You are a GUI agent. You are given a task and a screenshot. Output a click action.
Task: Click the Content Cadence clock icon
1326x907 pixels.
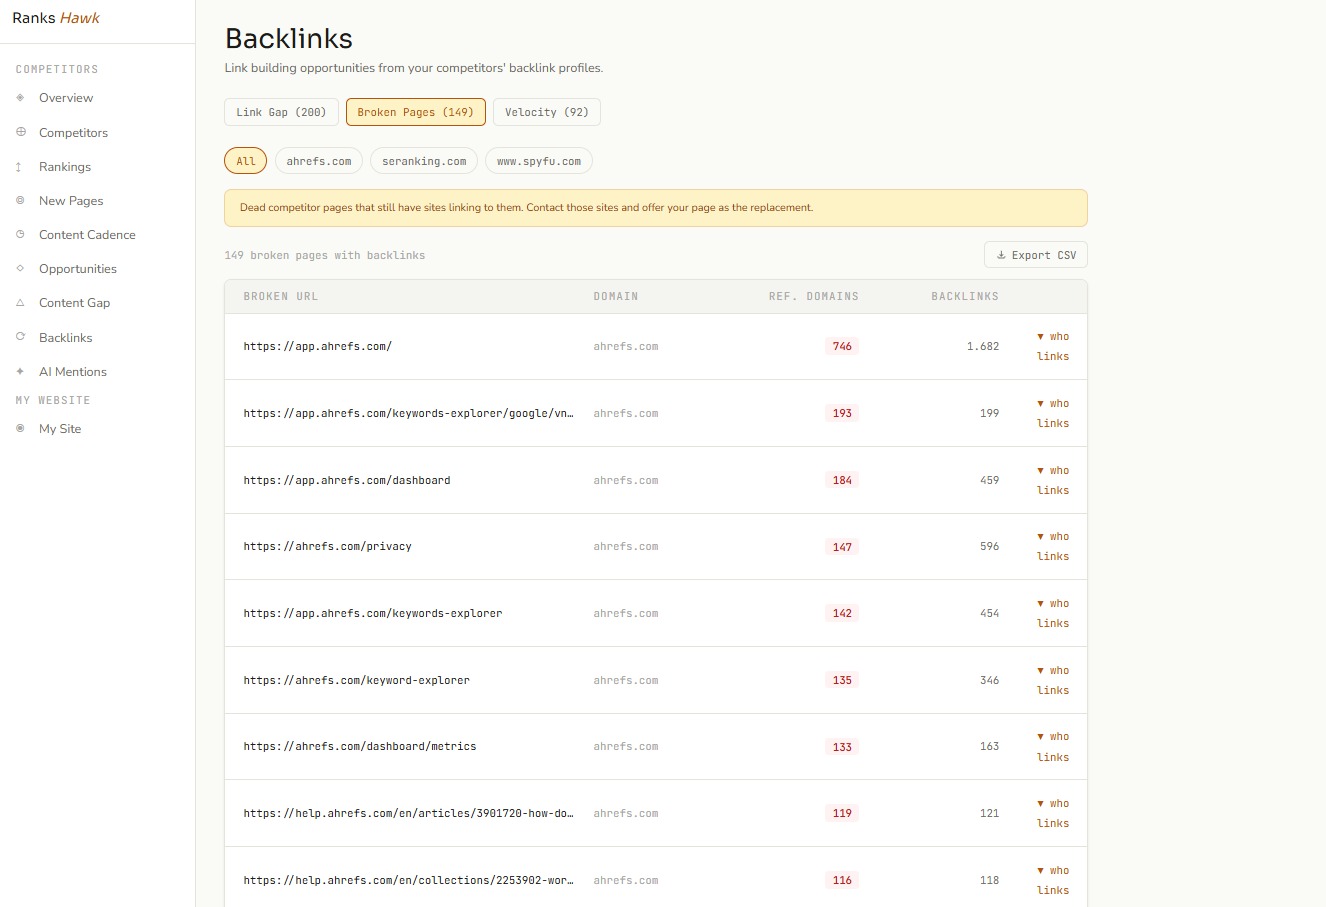coord(20,235)
